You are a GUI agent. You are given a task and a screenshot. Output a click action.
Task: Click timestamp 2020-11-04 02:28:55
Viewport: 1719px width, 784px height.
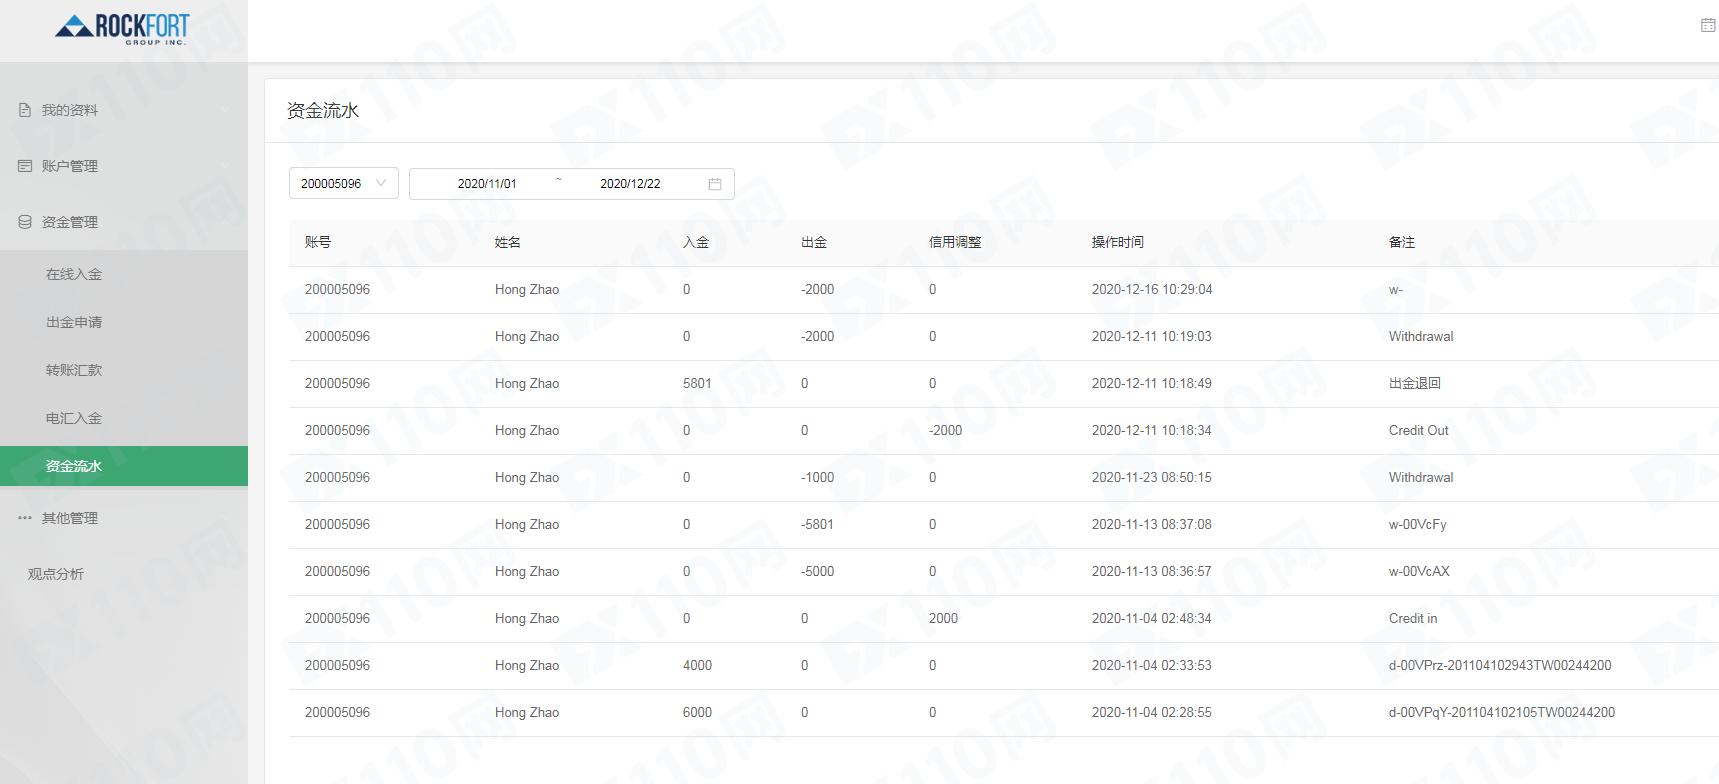click(x=1152, y=713)
